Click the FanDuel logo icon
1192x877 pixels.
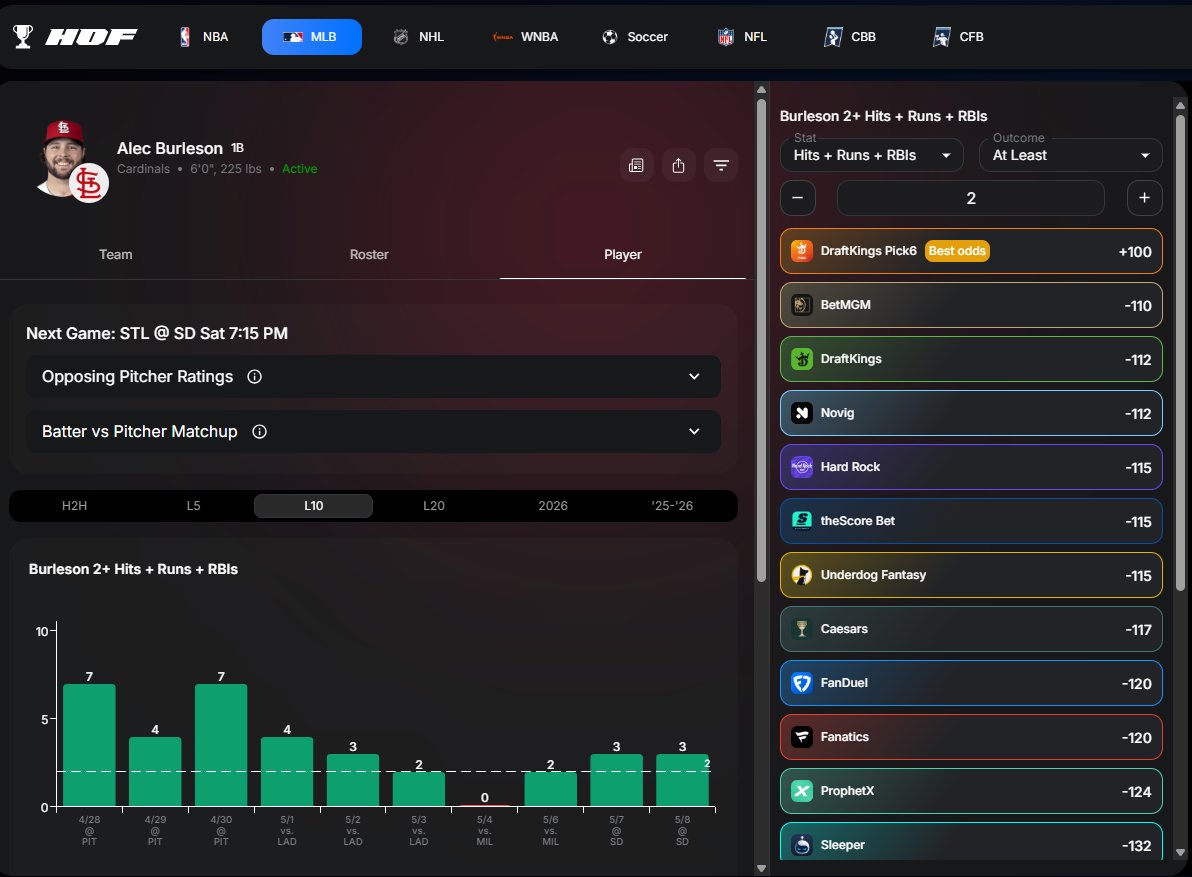(x=802, y=682)
